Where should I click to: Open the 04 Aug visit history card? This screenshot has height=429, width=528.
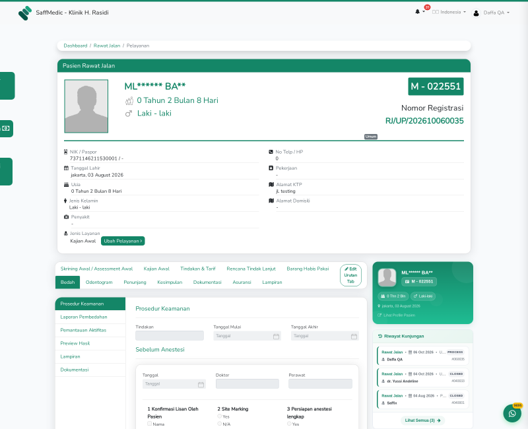click(x=423, y=399)
